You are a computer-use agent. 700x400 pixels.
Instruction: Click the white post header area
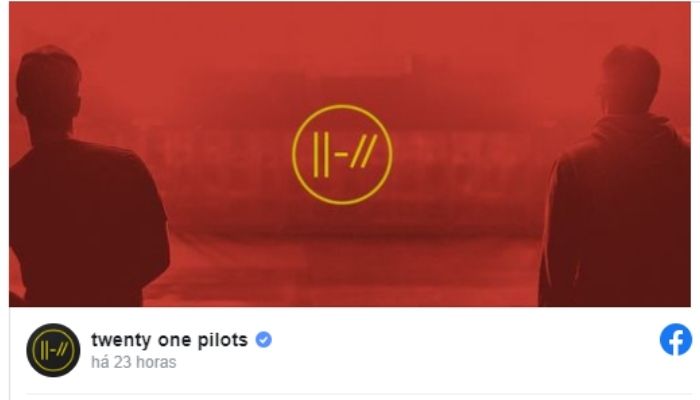pyautogui.click(x=350, y=350)
